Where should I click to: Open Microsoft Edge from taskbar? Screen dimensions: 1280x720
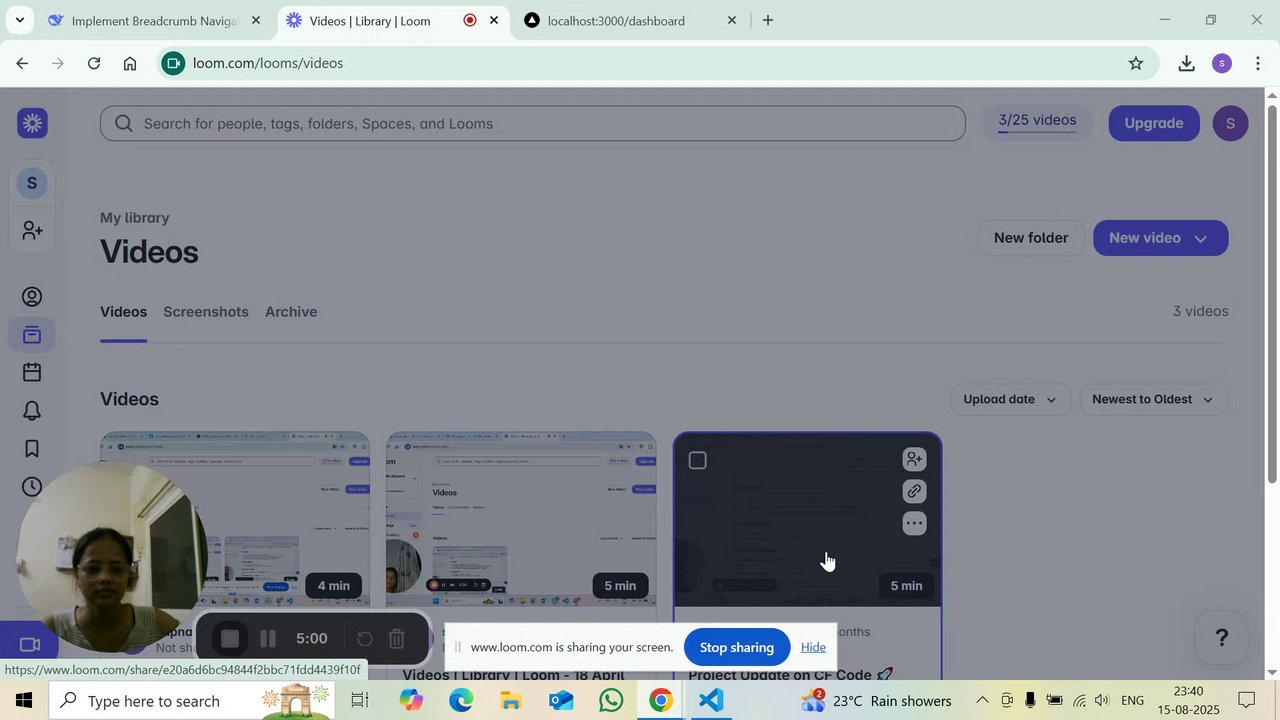coord(461,700)
